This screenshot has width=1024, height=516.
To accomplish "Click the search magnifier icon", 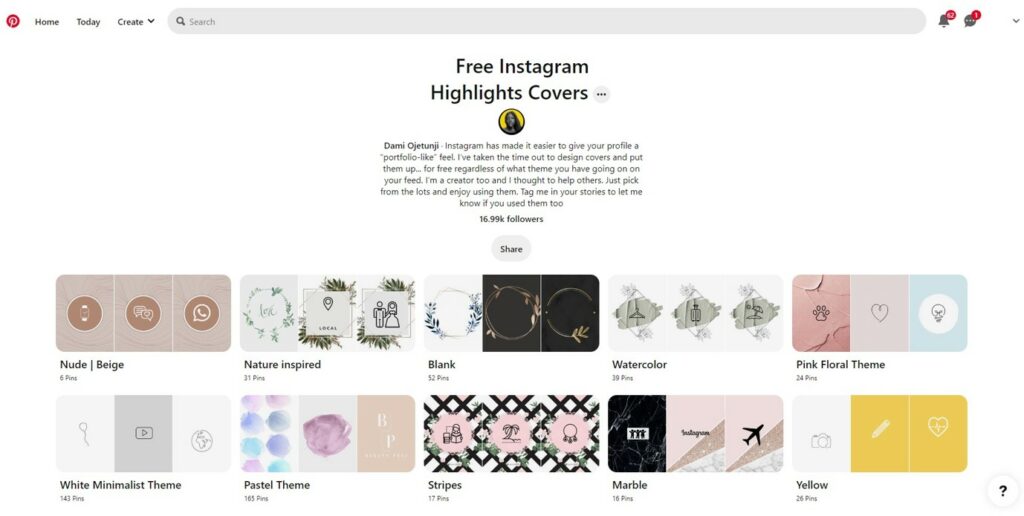I will coord(181,21).
